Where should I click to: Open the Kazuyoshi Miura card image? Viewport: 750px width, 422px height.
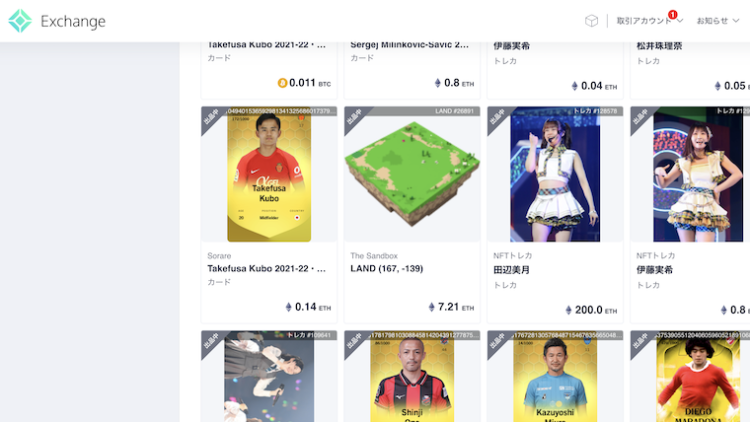pyautogui.click(x=555, y=378)
